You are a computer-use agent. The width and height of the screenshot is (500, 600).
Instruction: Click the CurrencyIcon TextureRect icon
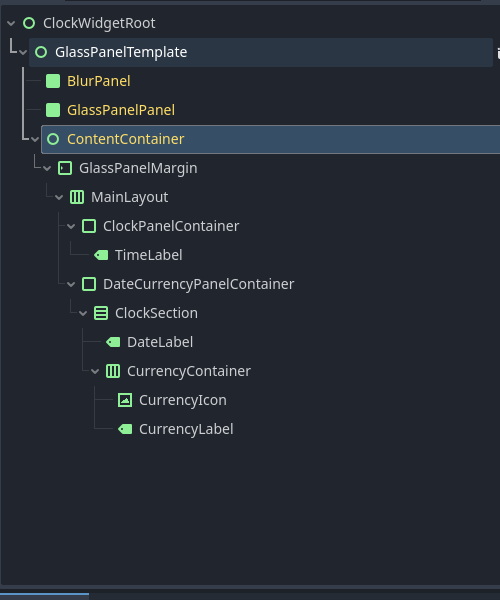125,400
